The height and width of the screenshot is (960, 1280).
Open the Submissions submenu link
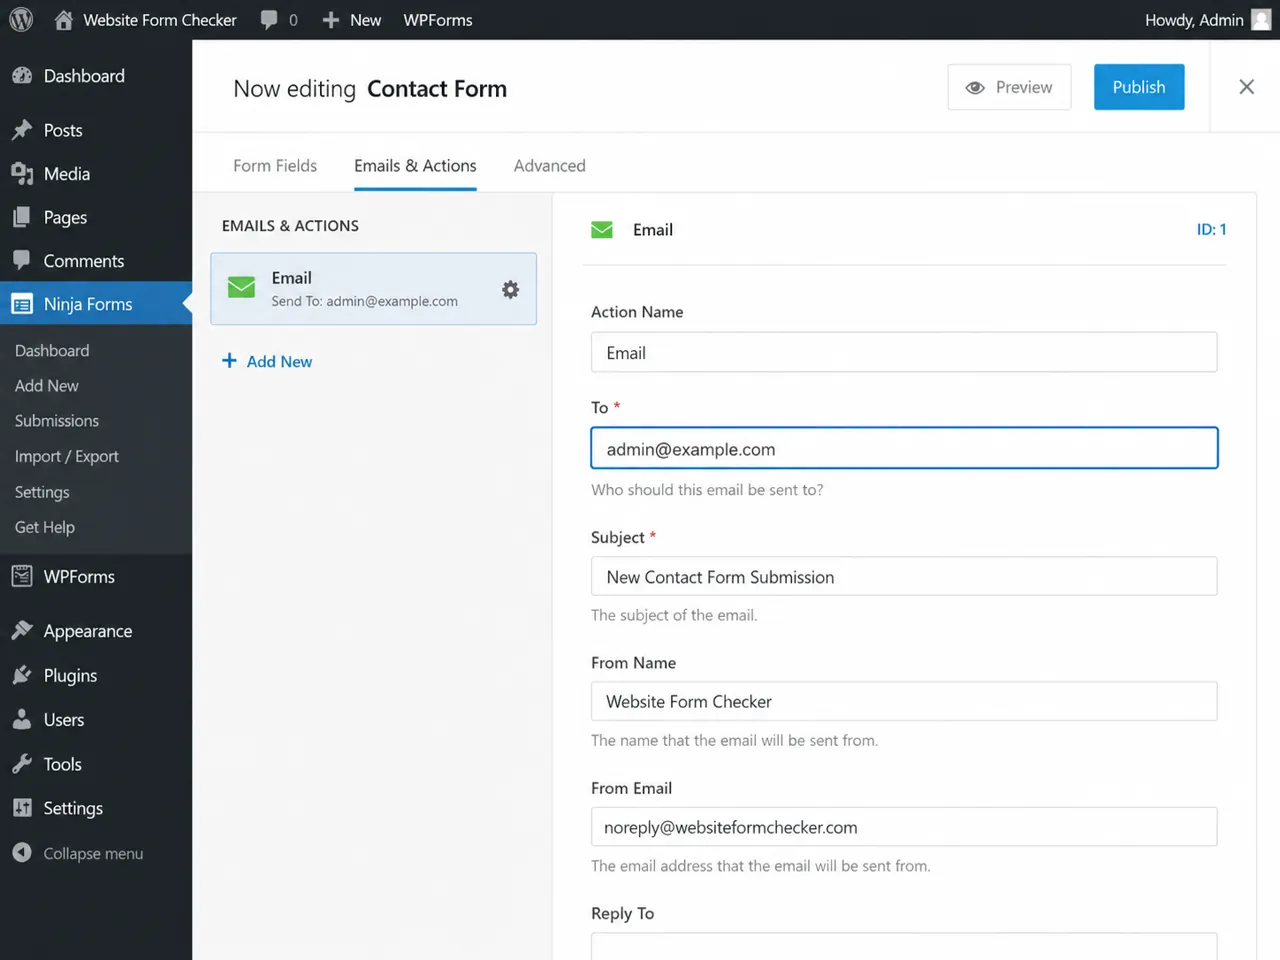(57, 421)
